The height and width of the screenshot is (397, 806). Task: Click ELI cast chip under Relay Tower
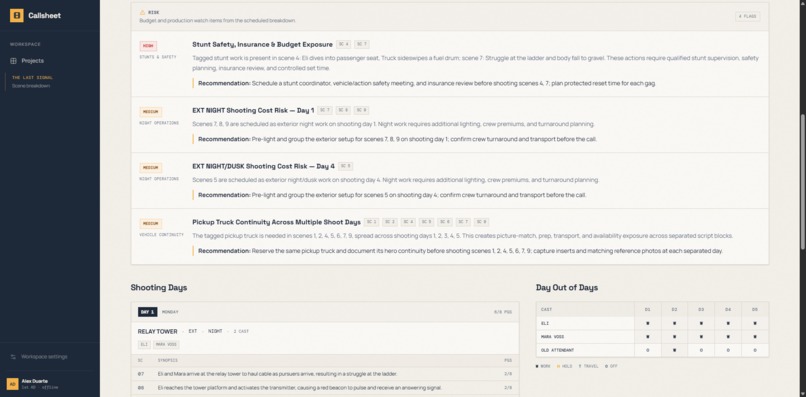point(144,345)
